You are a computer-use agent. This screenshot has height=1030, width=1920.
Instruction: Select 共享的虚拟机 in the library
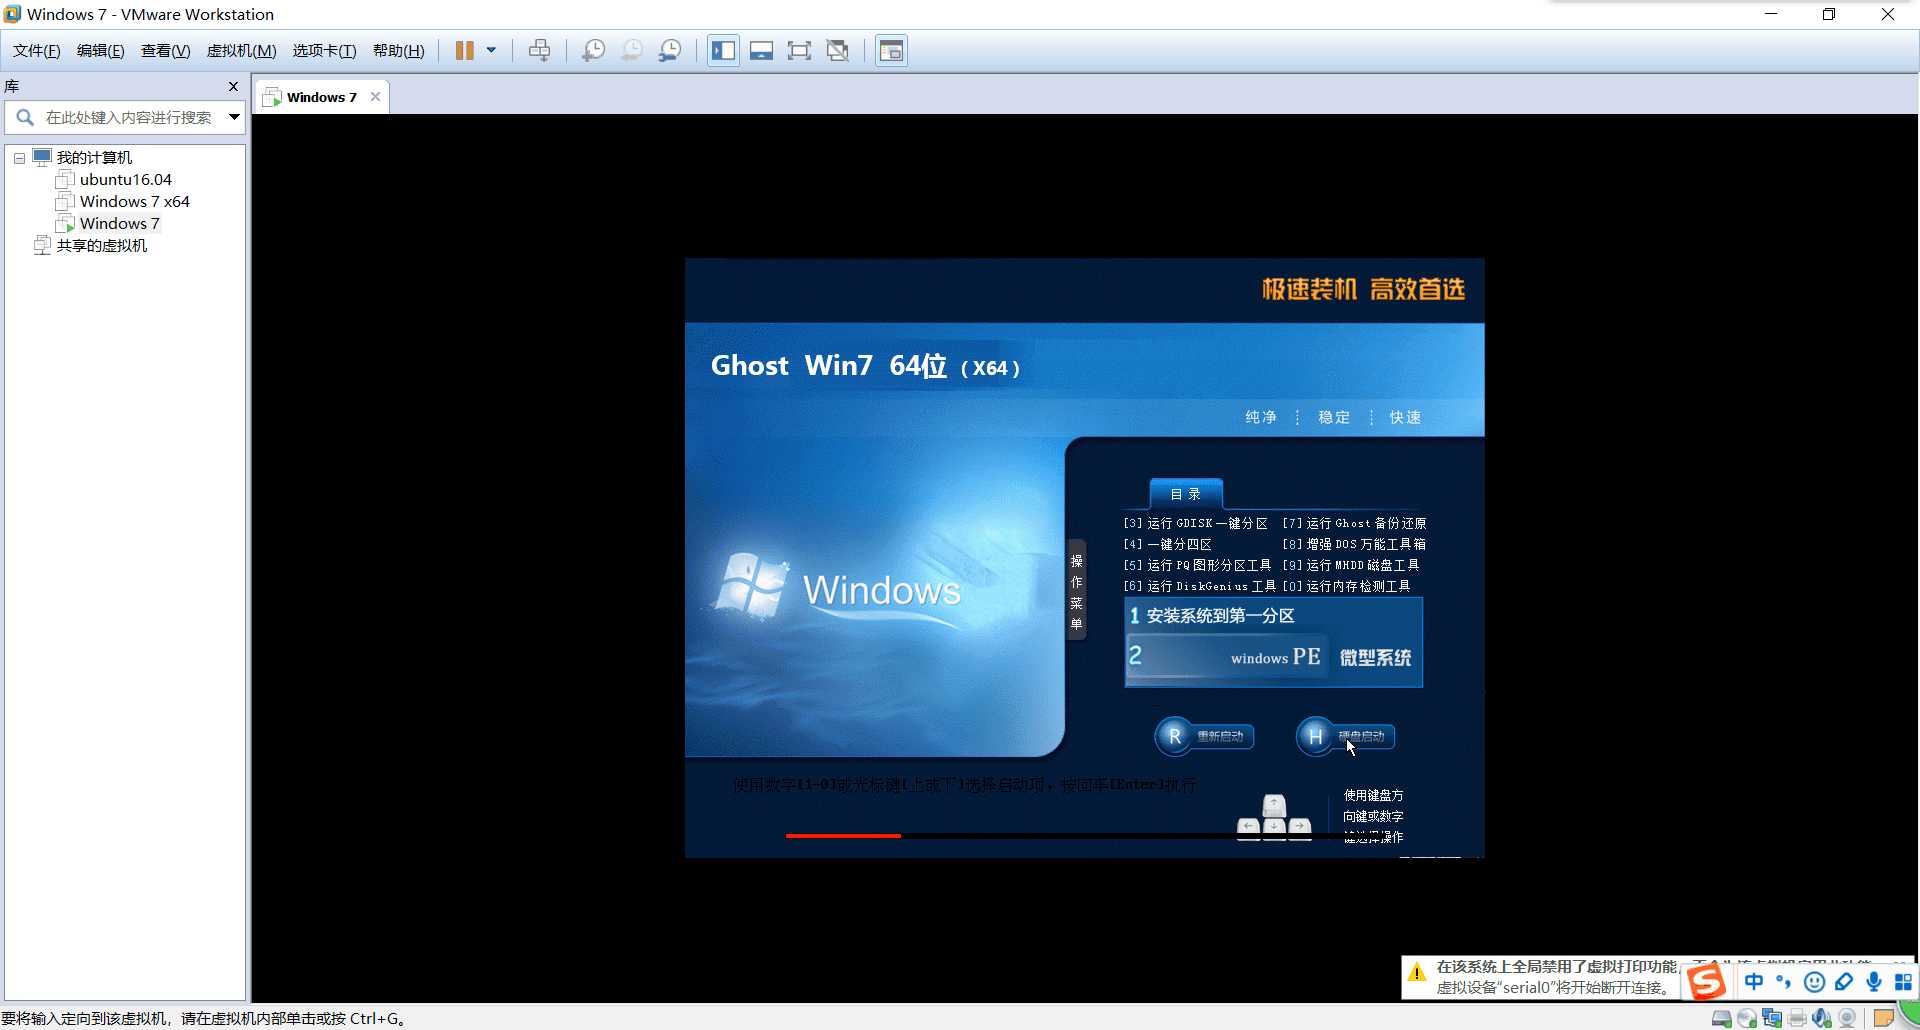(x=101, y=246)
